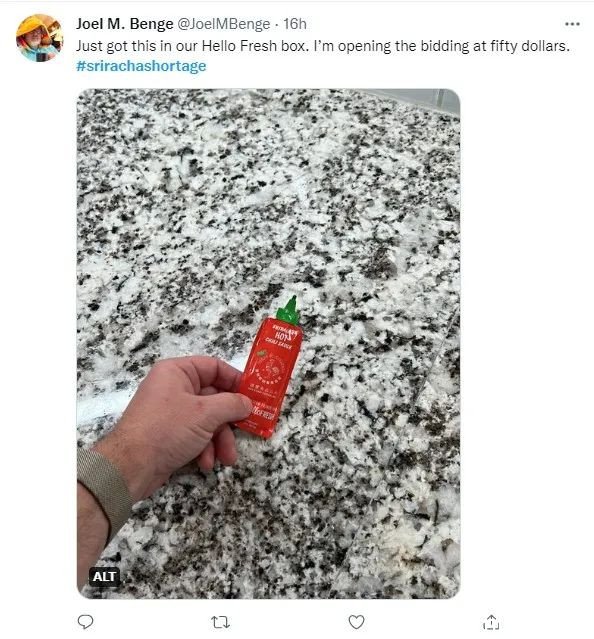
Task: Open Joel M. Benge's profile avatar
Action: click(40, 38)
